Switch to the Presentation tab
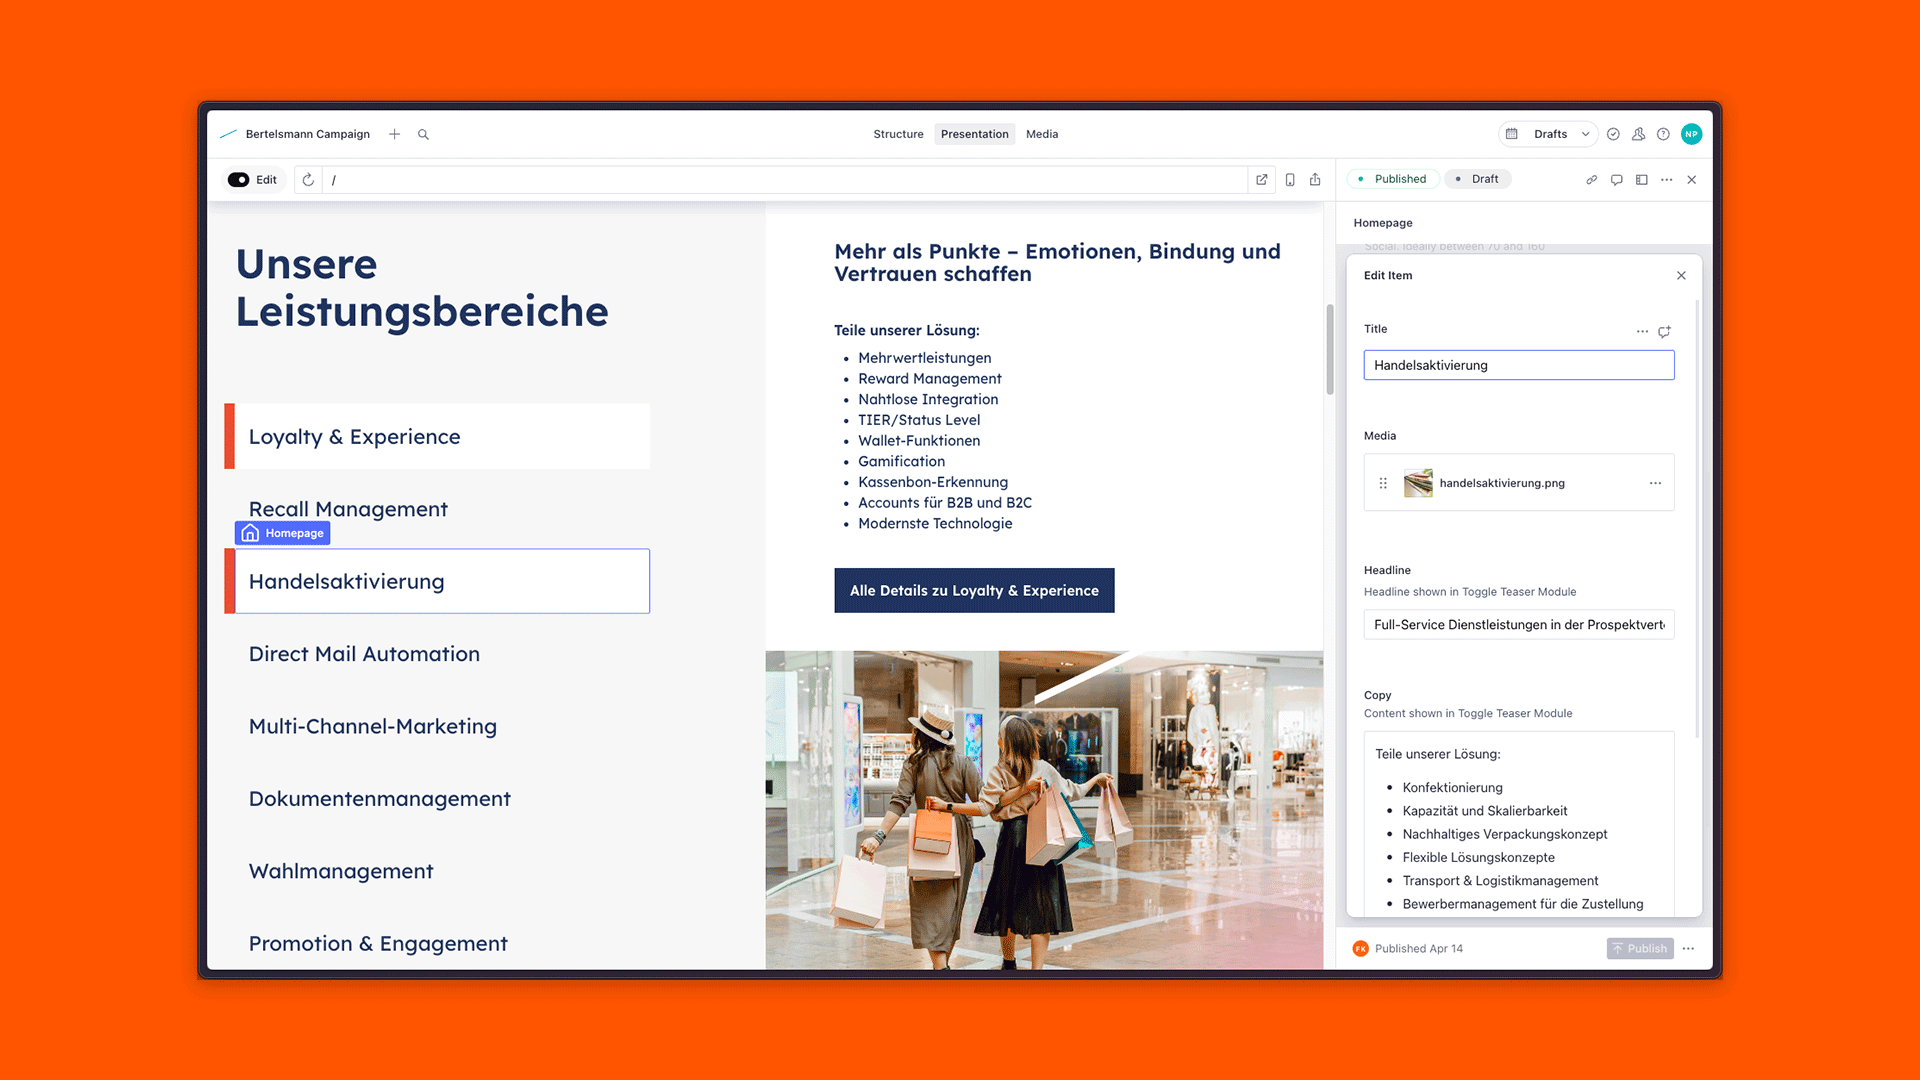The image size is (1920, 1080). (974, 134)
